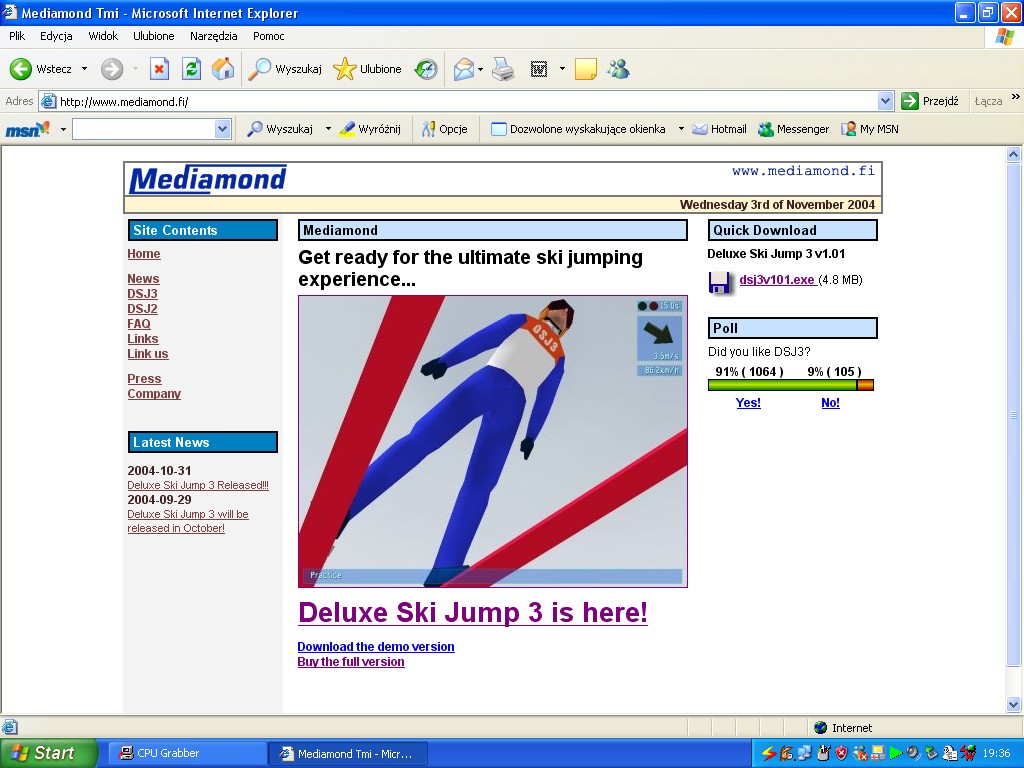Click Download the demo version link
The image size is (1024, 768).
(x=376, y=647)
